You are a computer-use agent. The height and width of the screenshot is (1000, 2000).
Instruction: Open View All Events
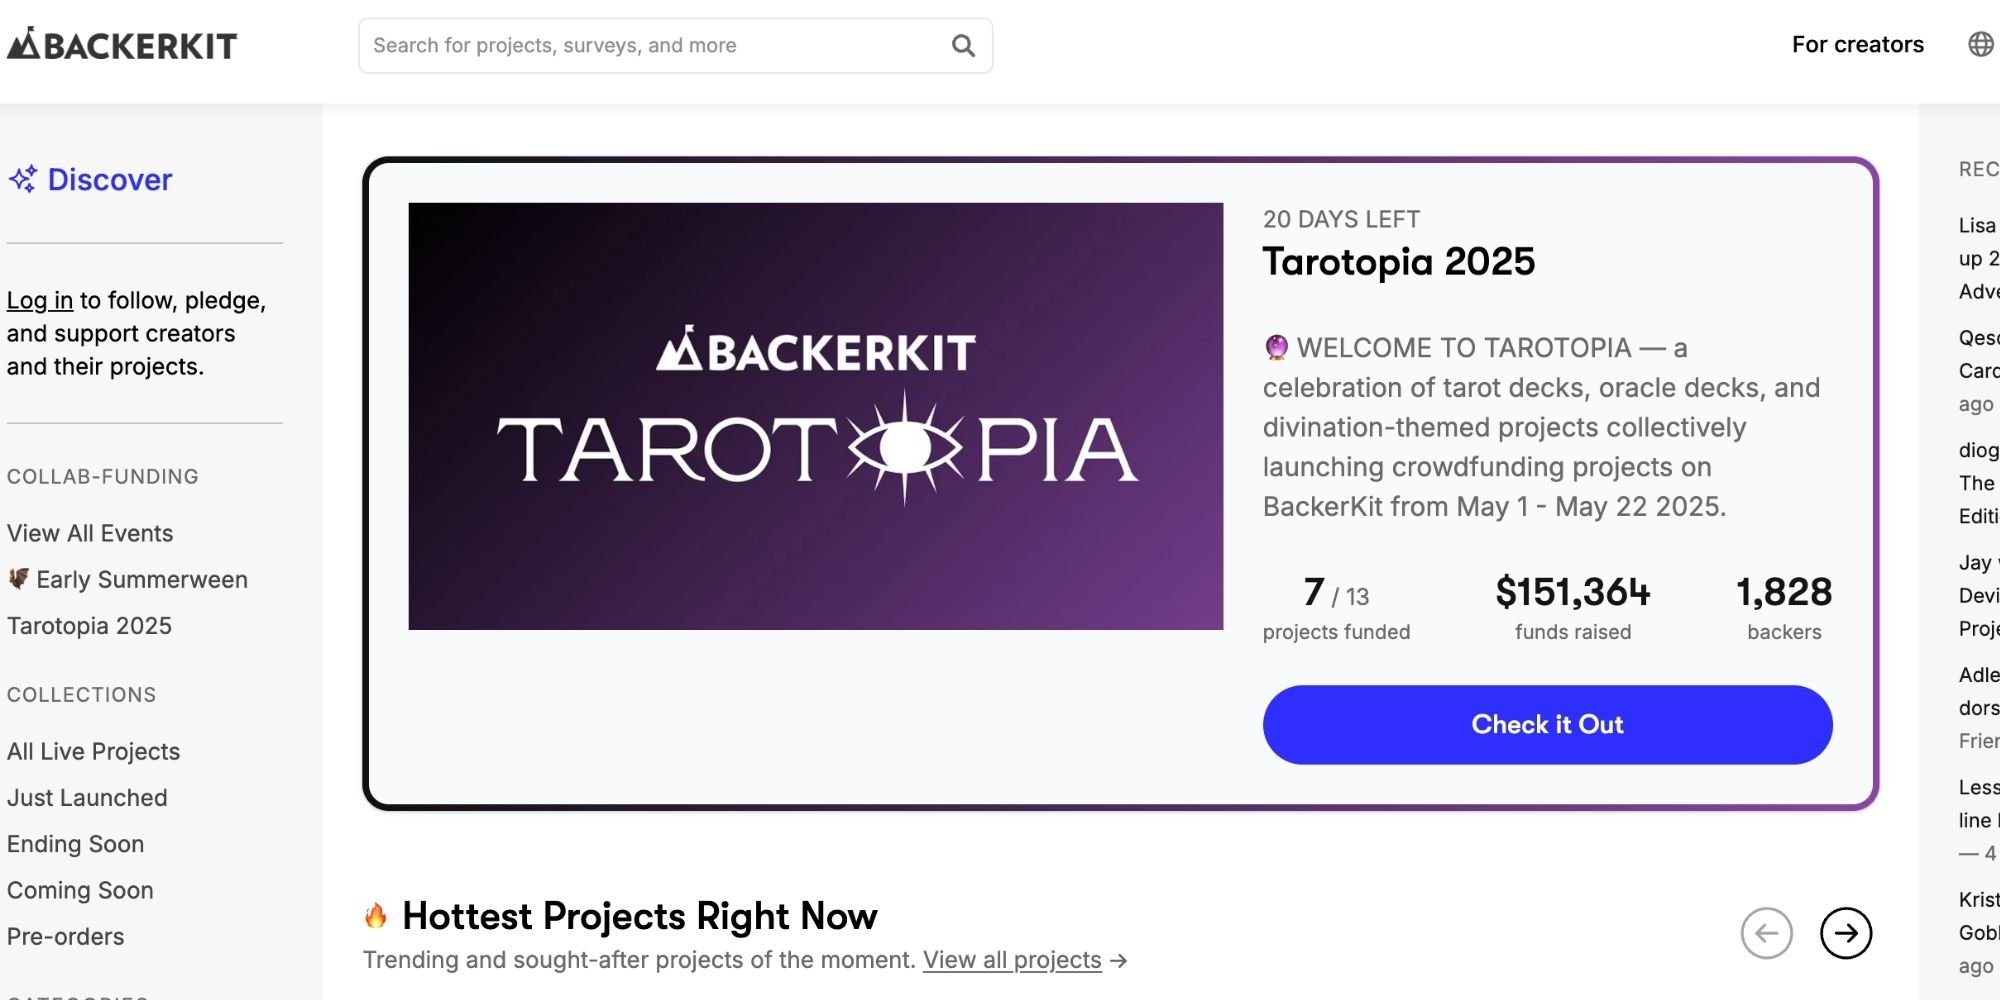click(90, 534)
